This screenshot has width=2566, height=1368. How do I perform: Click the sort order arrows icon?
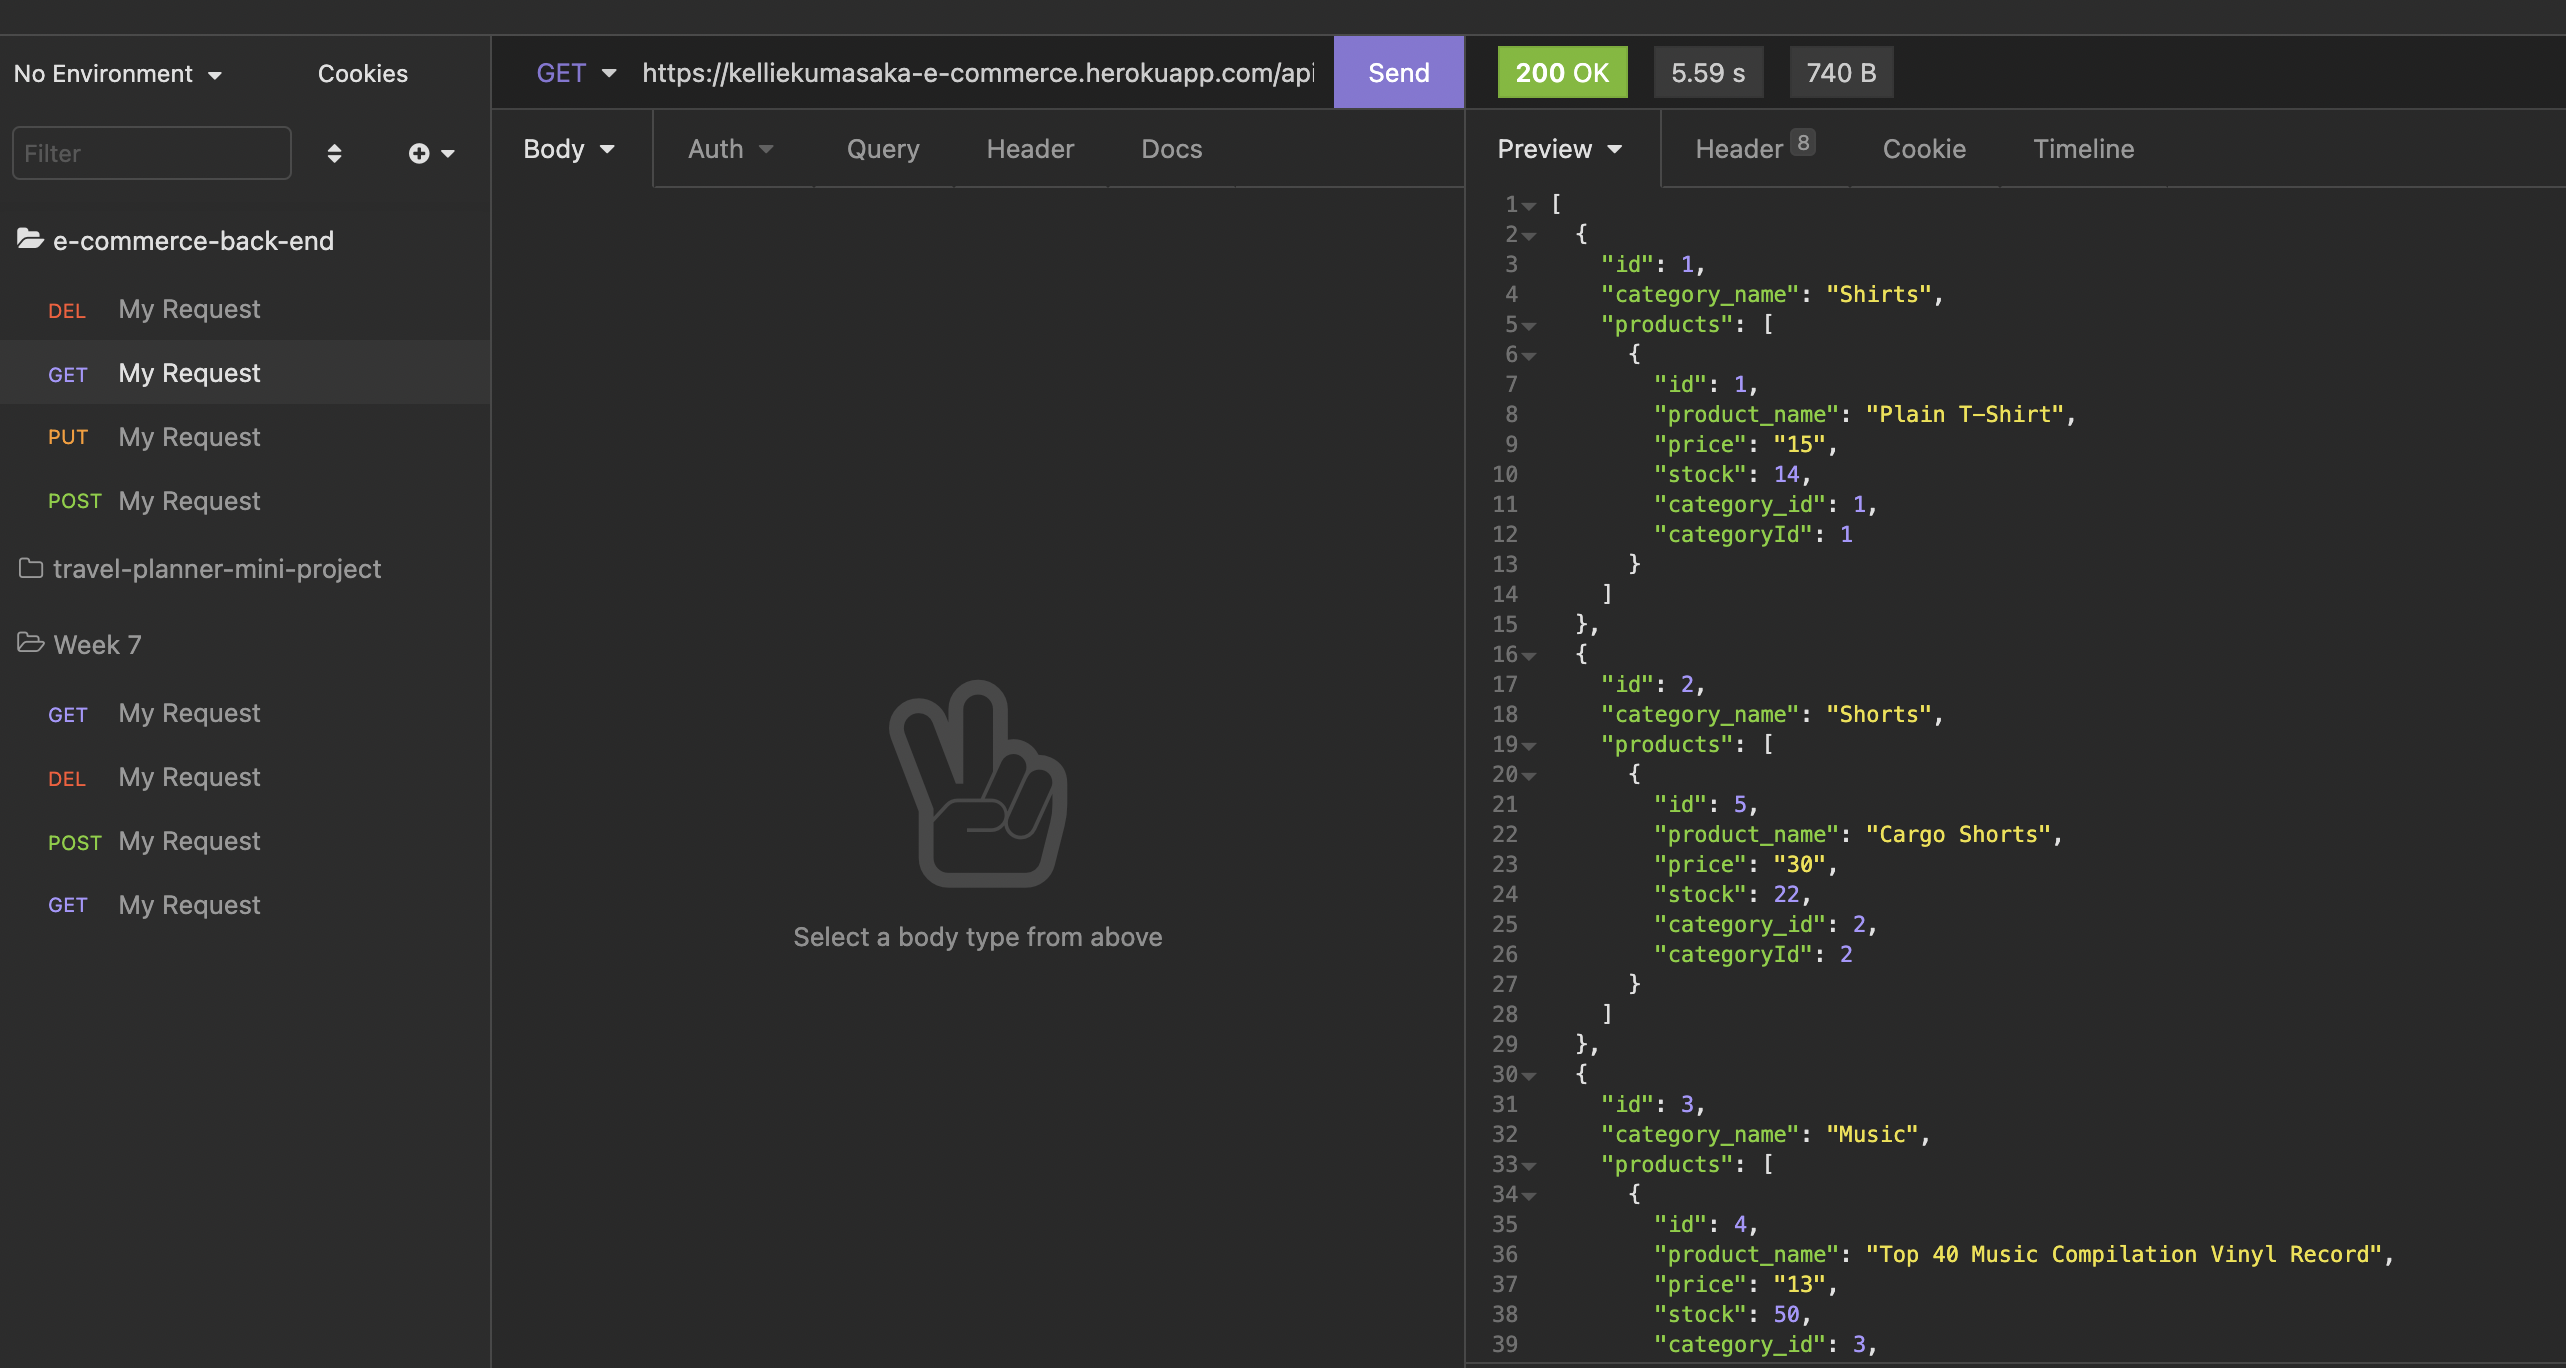tap(334, 153)
